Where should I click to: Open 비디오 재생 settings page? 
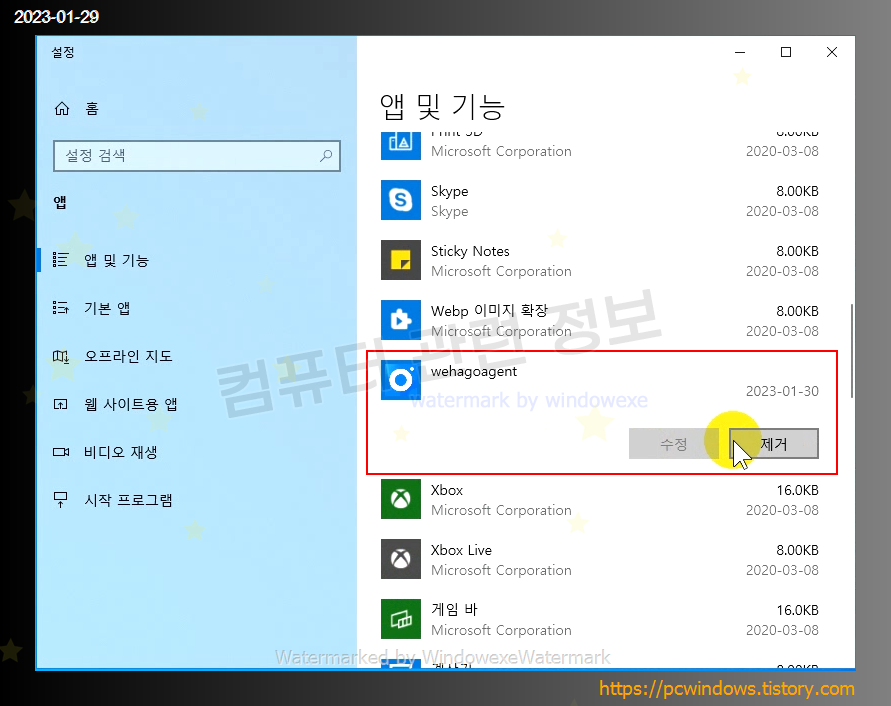[120, 452]
